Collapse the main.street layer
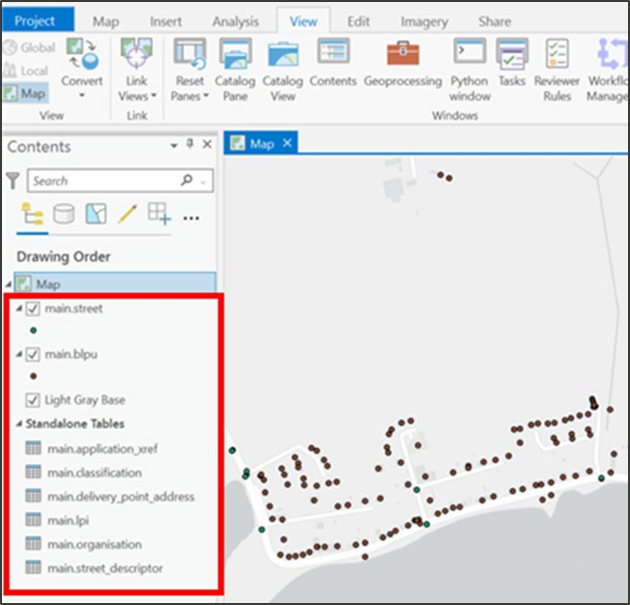Image resolution: width=630 pixels, height=605 pixels. (19, 309)
